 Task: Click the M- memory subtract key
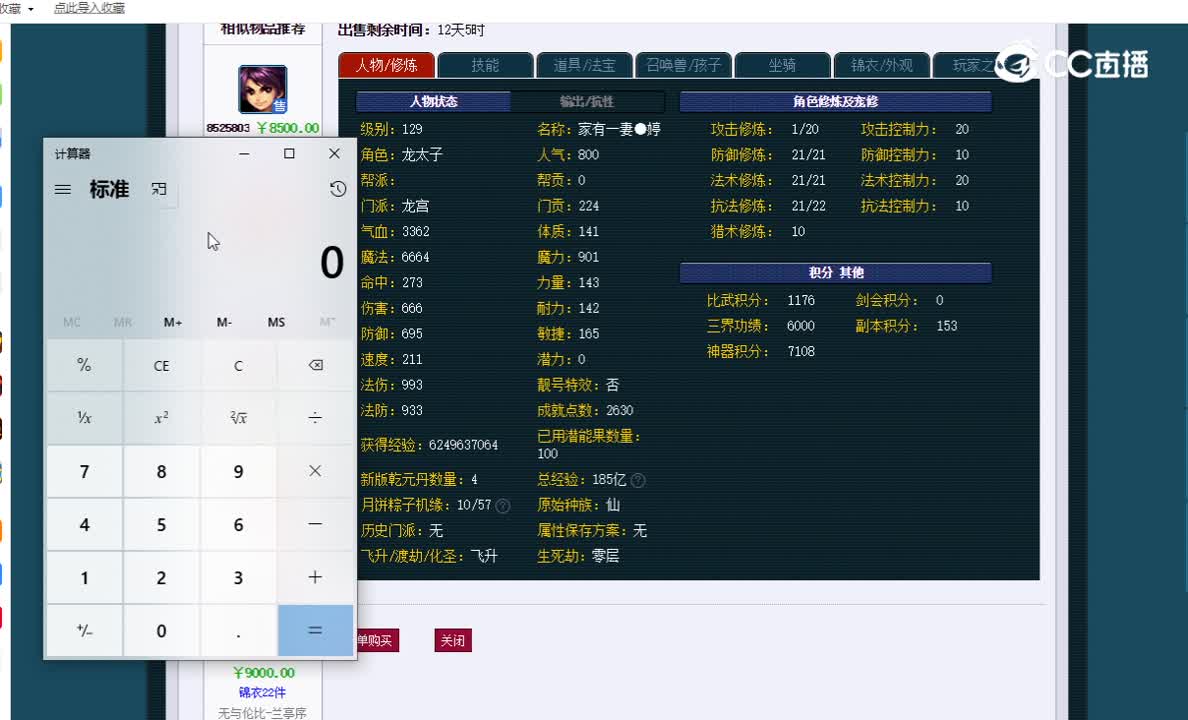tap(224, 322)
